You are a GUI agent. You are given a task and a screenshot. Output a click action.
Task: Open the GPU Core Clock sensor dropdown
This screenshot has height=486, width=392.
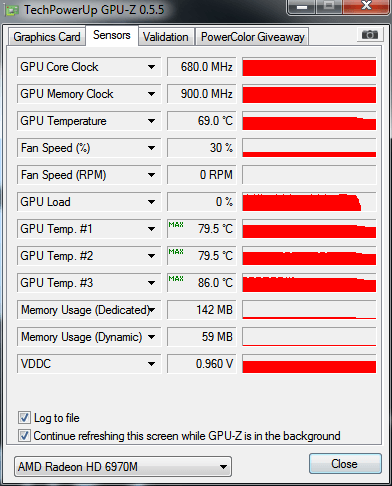tap(151, 67)
